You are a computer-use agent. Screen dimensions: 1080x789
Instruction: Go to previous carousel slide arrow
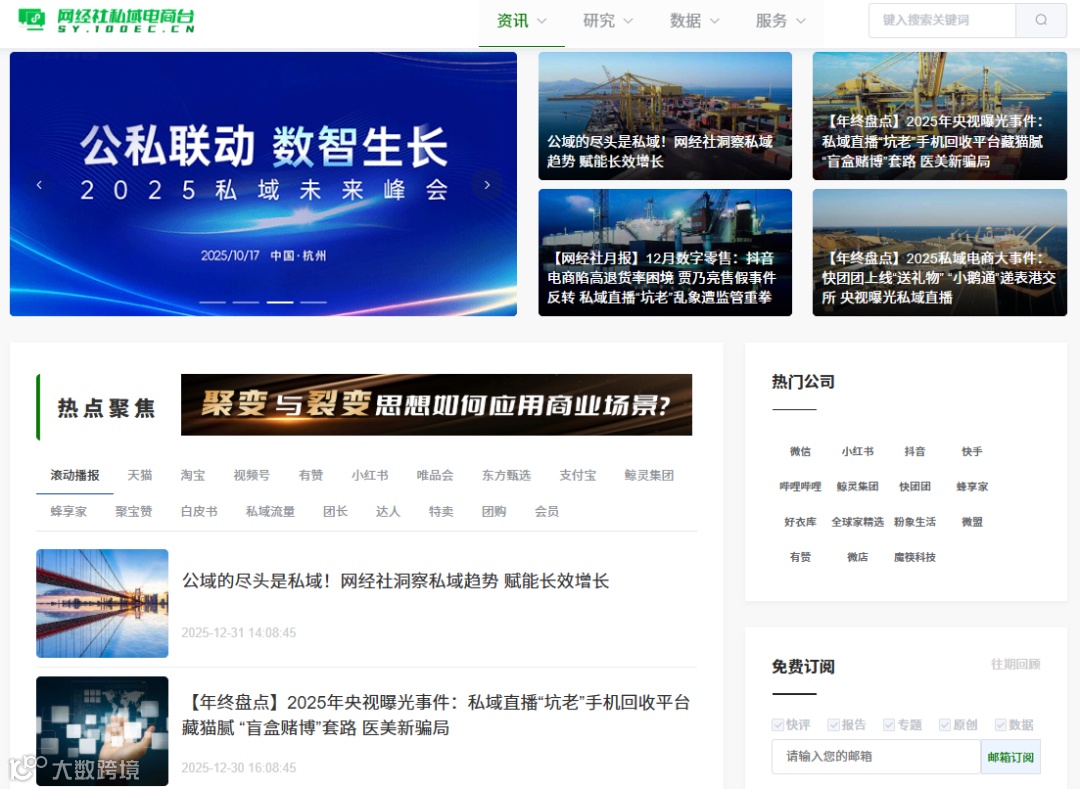39,185
